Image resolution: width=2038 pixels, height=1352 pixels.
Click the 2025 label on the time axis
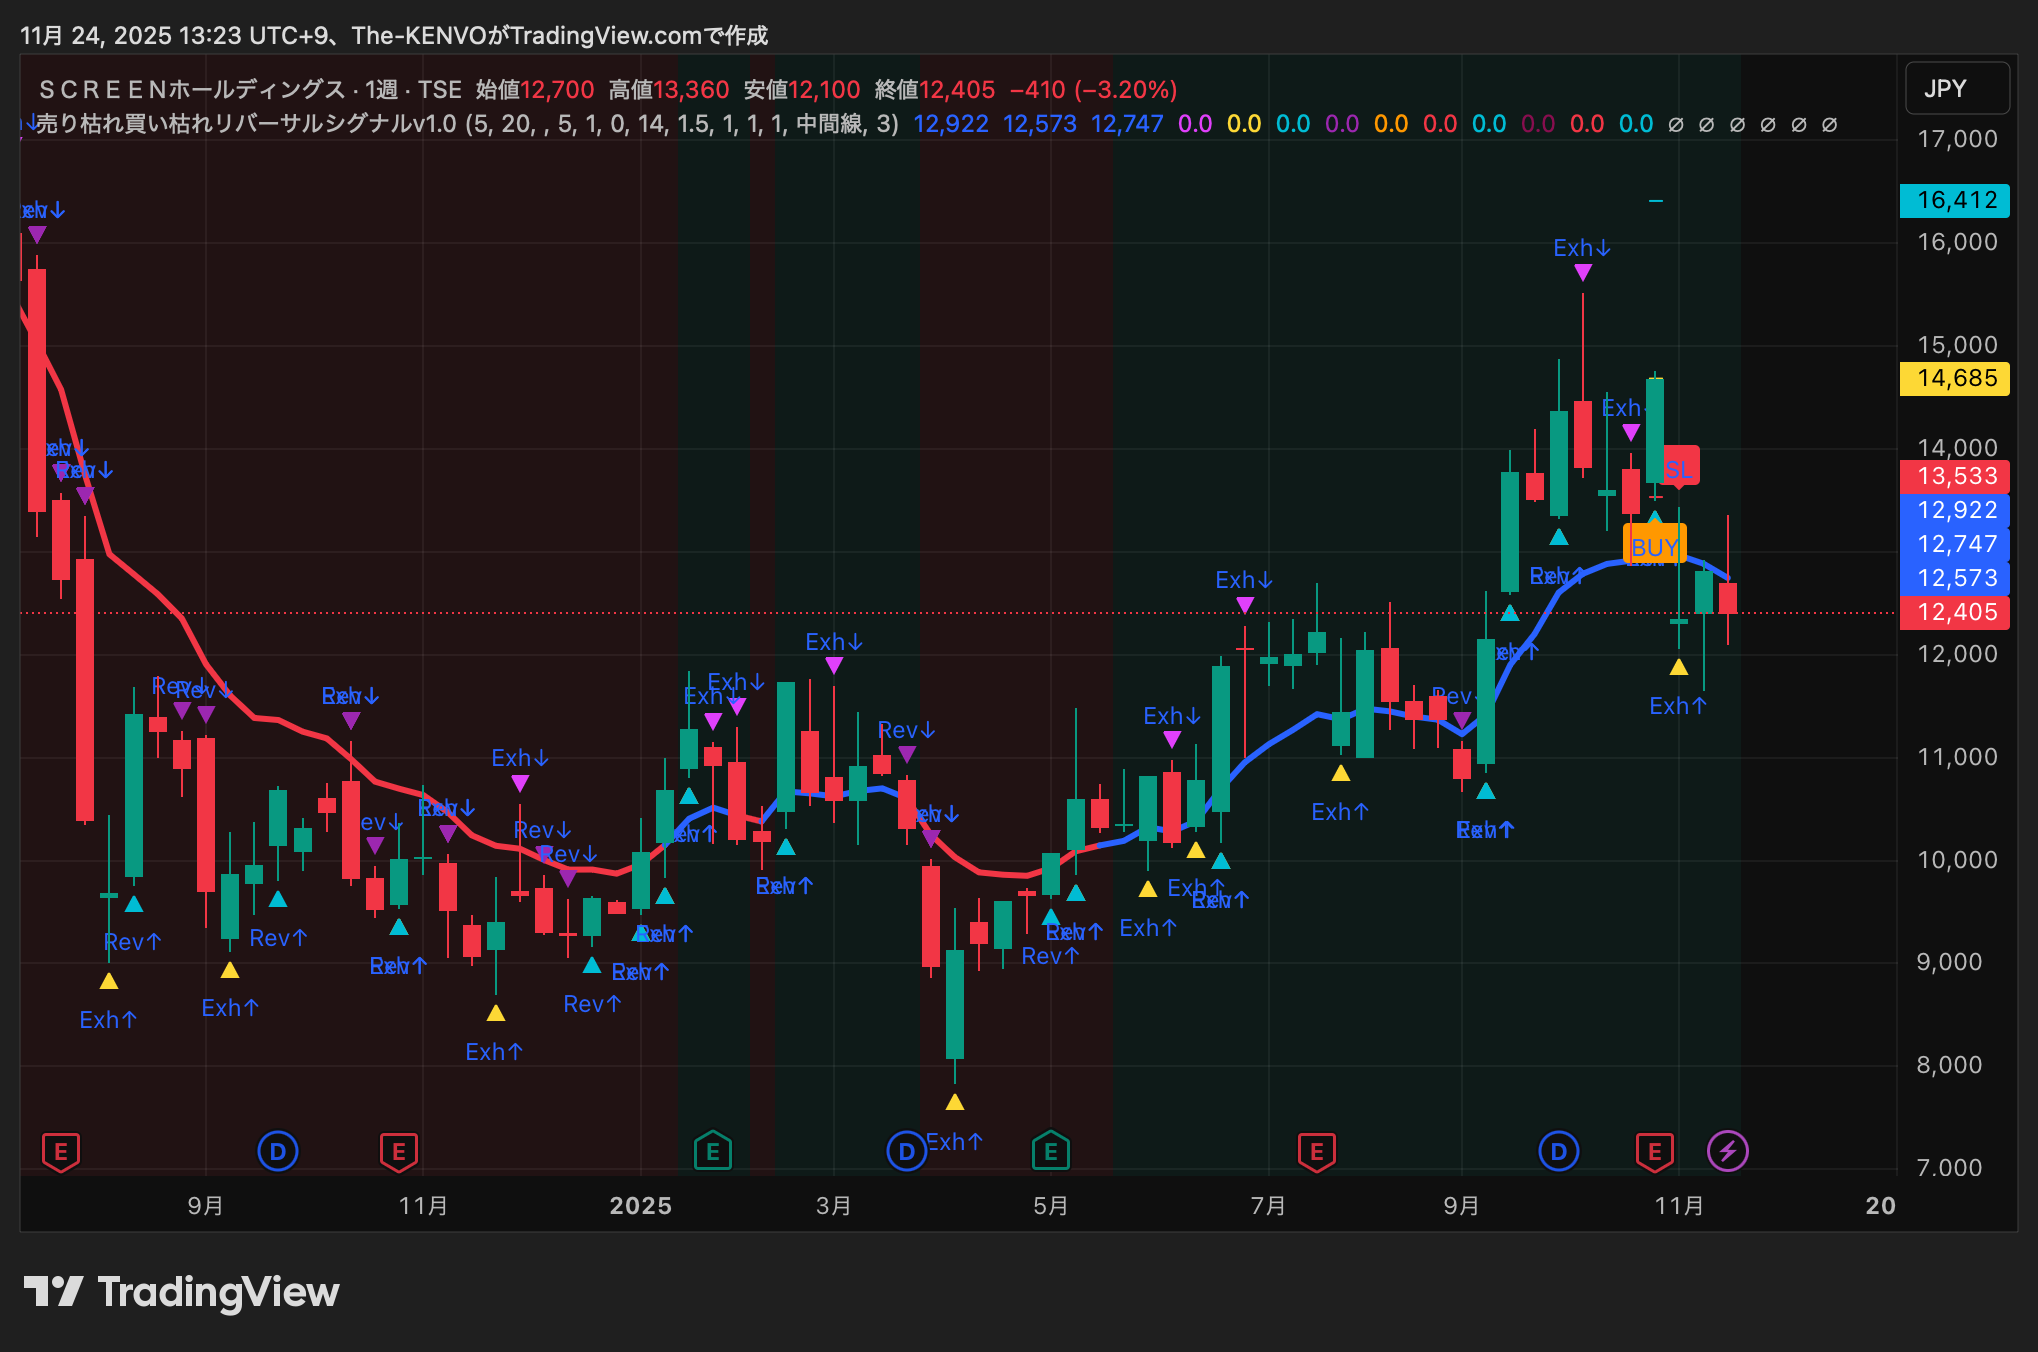(640, 1205)
